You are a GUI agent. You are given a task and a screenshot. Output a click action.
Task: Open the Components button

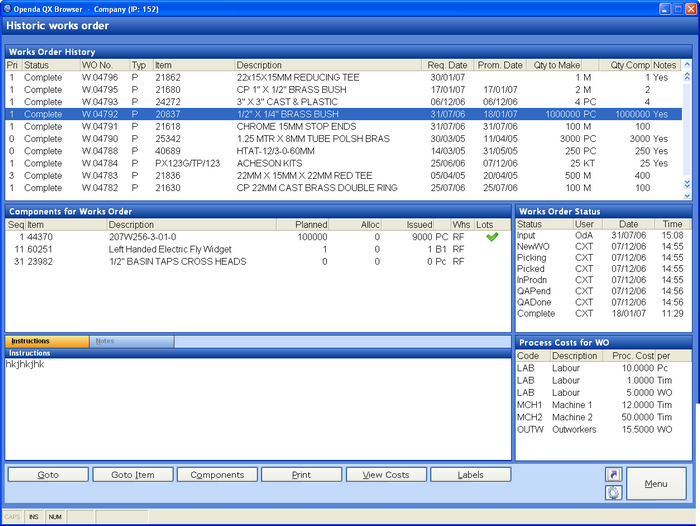tap(217, 475)
